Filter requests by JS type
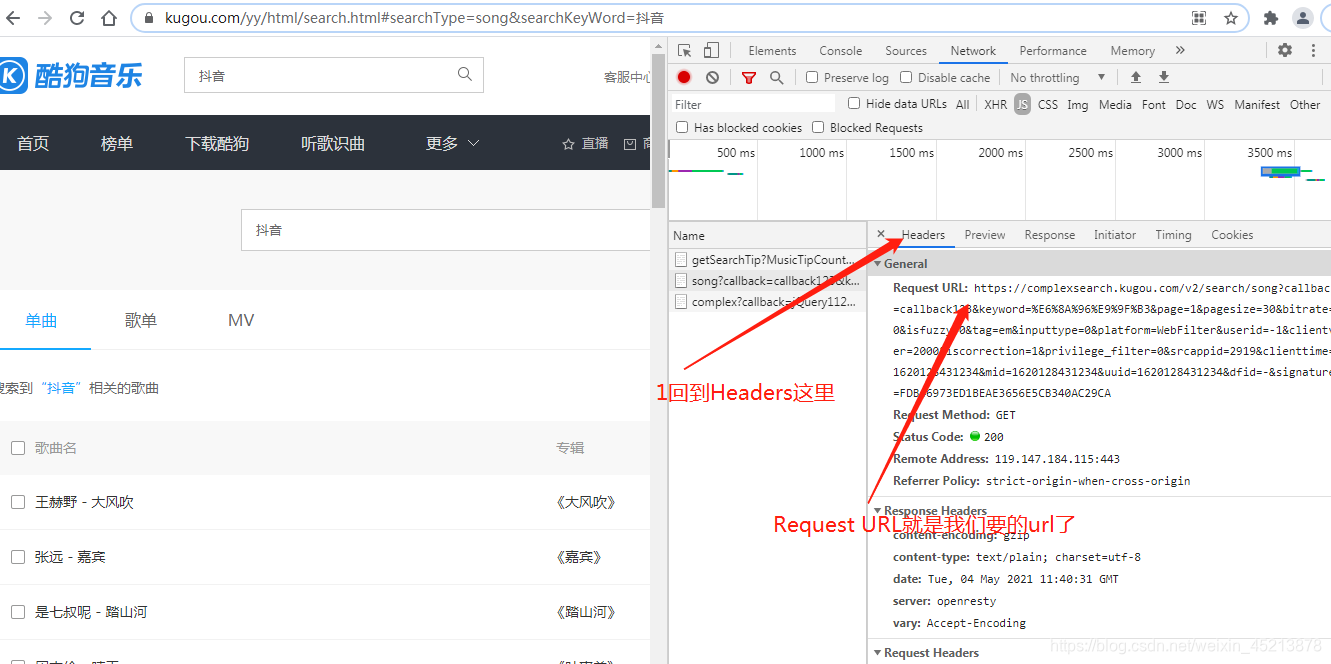Image resolution: width=1331 pixels, height=664 pixels. pos(1022,104)
